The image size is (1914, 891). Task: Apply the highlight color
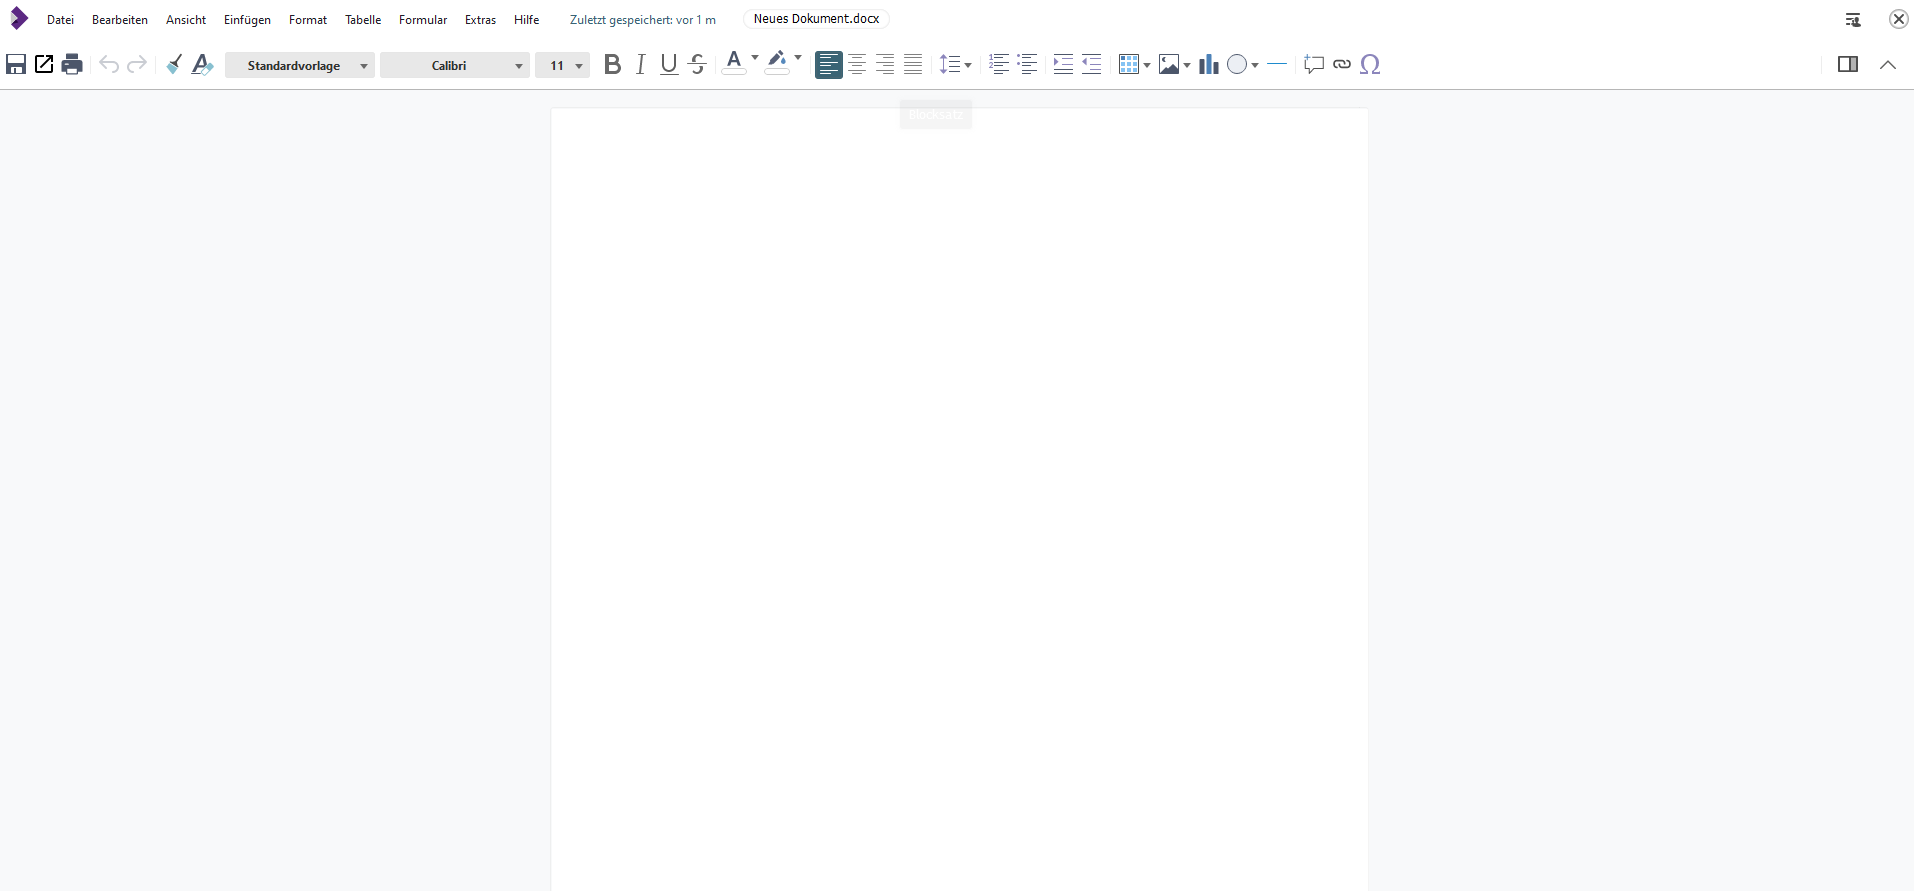777,64
